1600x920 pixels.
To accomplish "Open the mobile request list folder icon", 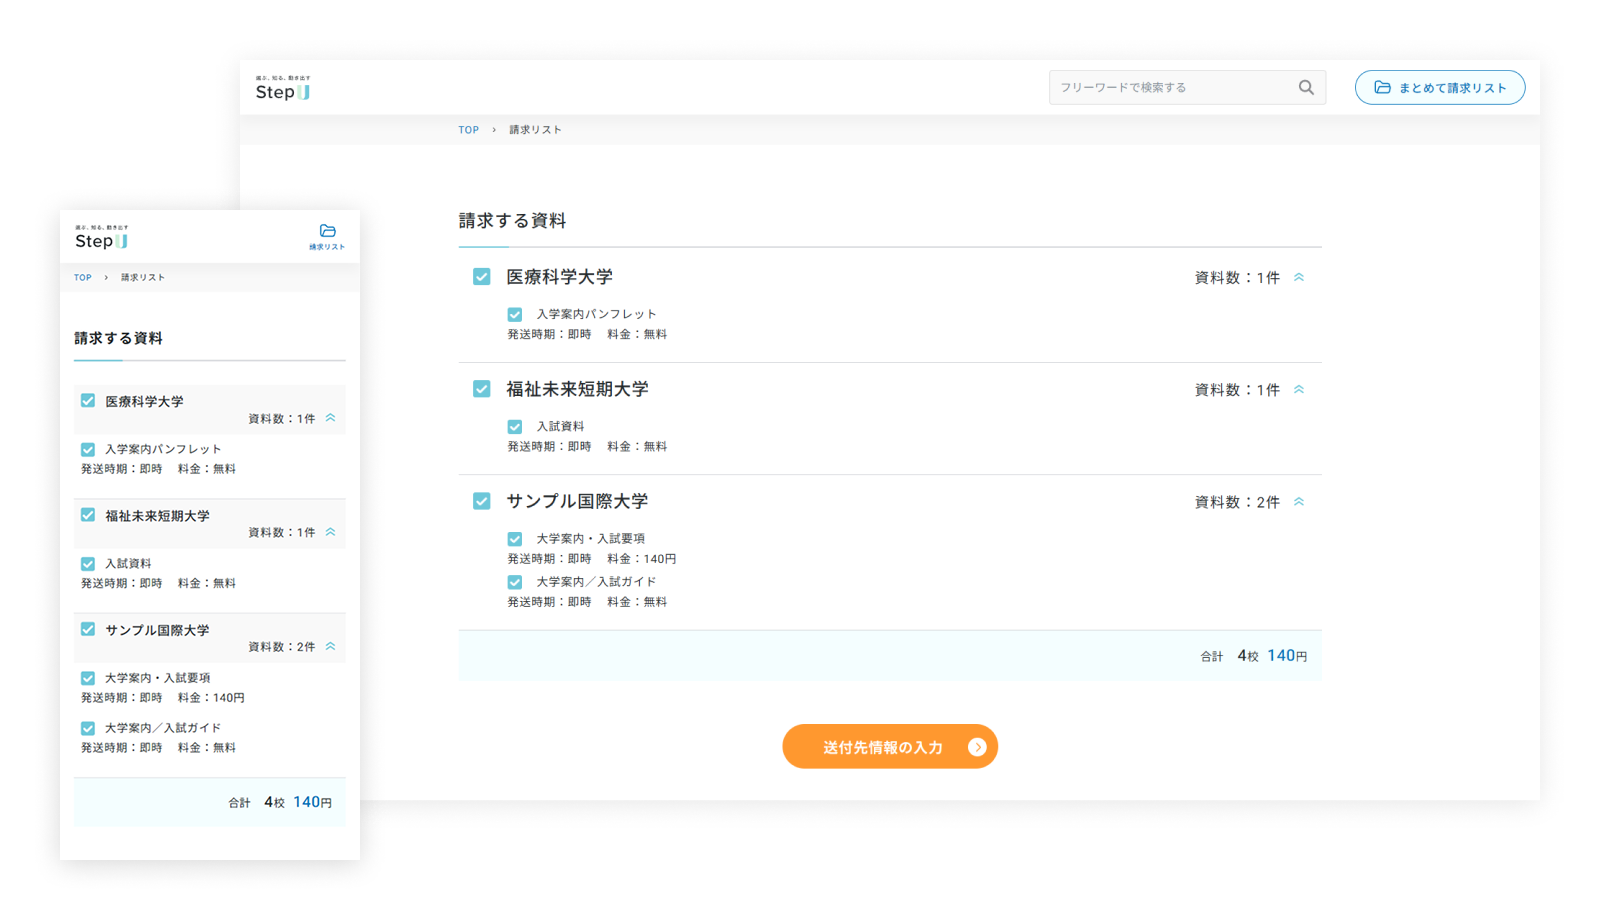I will coord(327,233).
